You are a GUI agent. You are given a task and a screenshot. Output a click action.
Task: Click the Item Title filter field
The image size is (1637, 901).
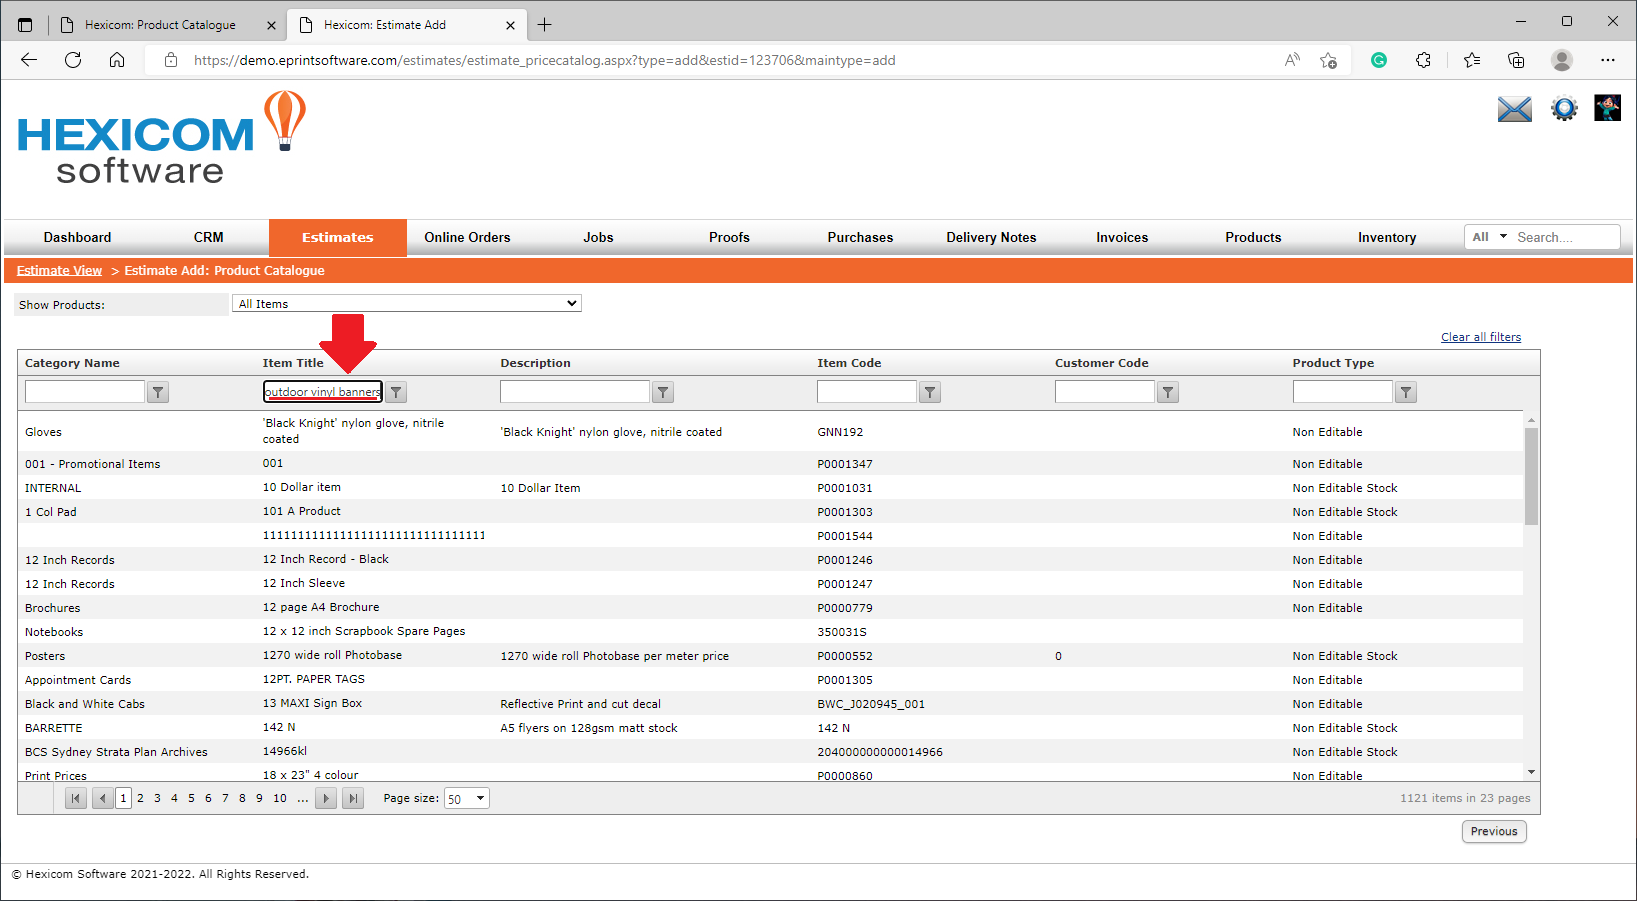click(x=323, y=392)
